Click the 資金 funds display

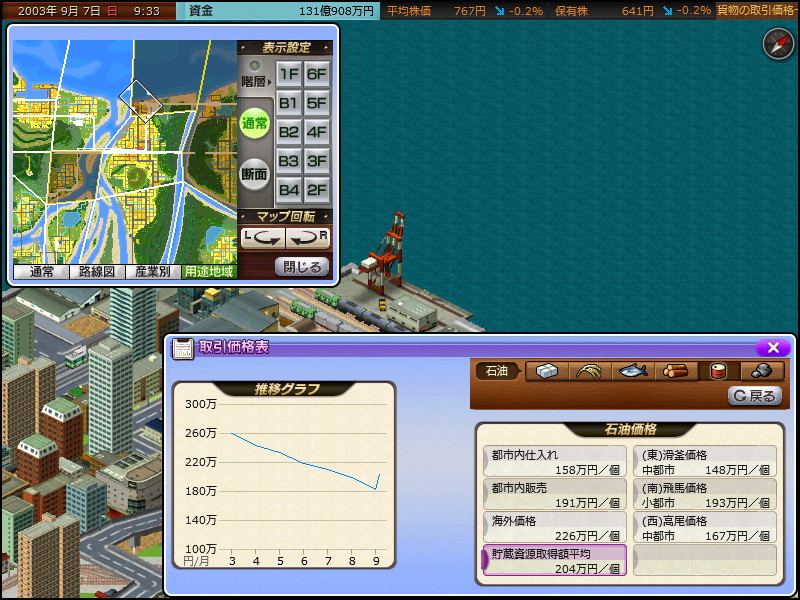tap(278, 11)
